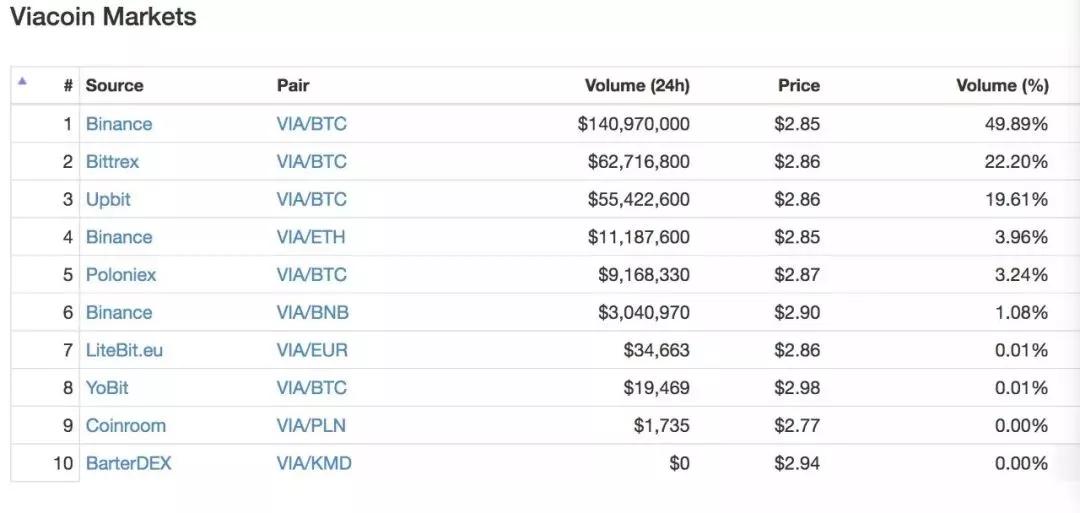The width and height of the screenshot is (1080, 513).
Task: Open the VIA/KMD pair link
Action: click(314, 463)
